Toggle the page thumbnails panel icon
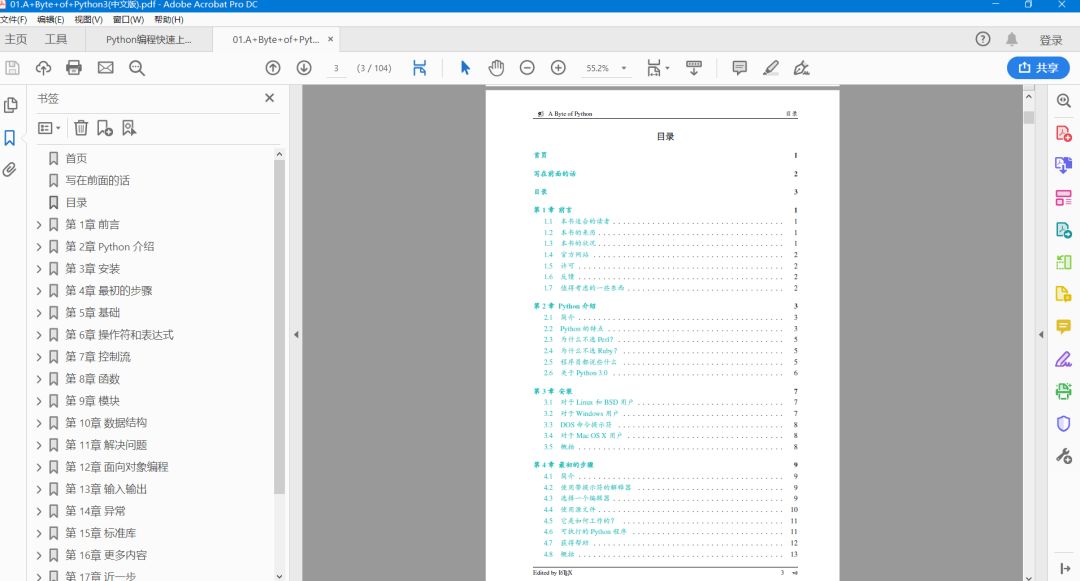The height and width of the screenshot is (581, 1080). (x=10, y=105)
